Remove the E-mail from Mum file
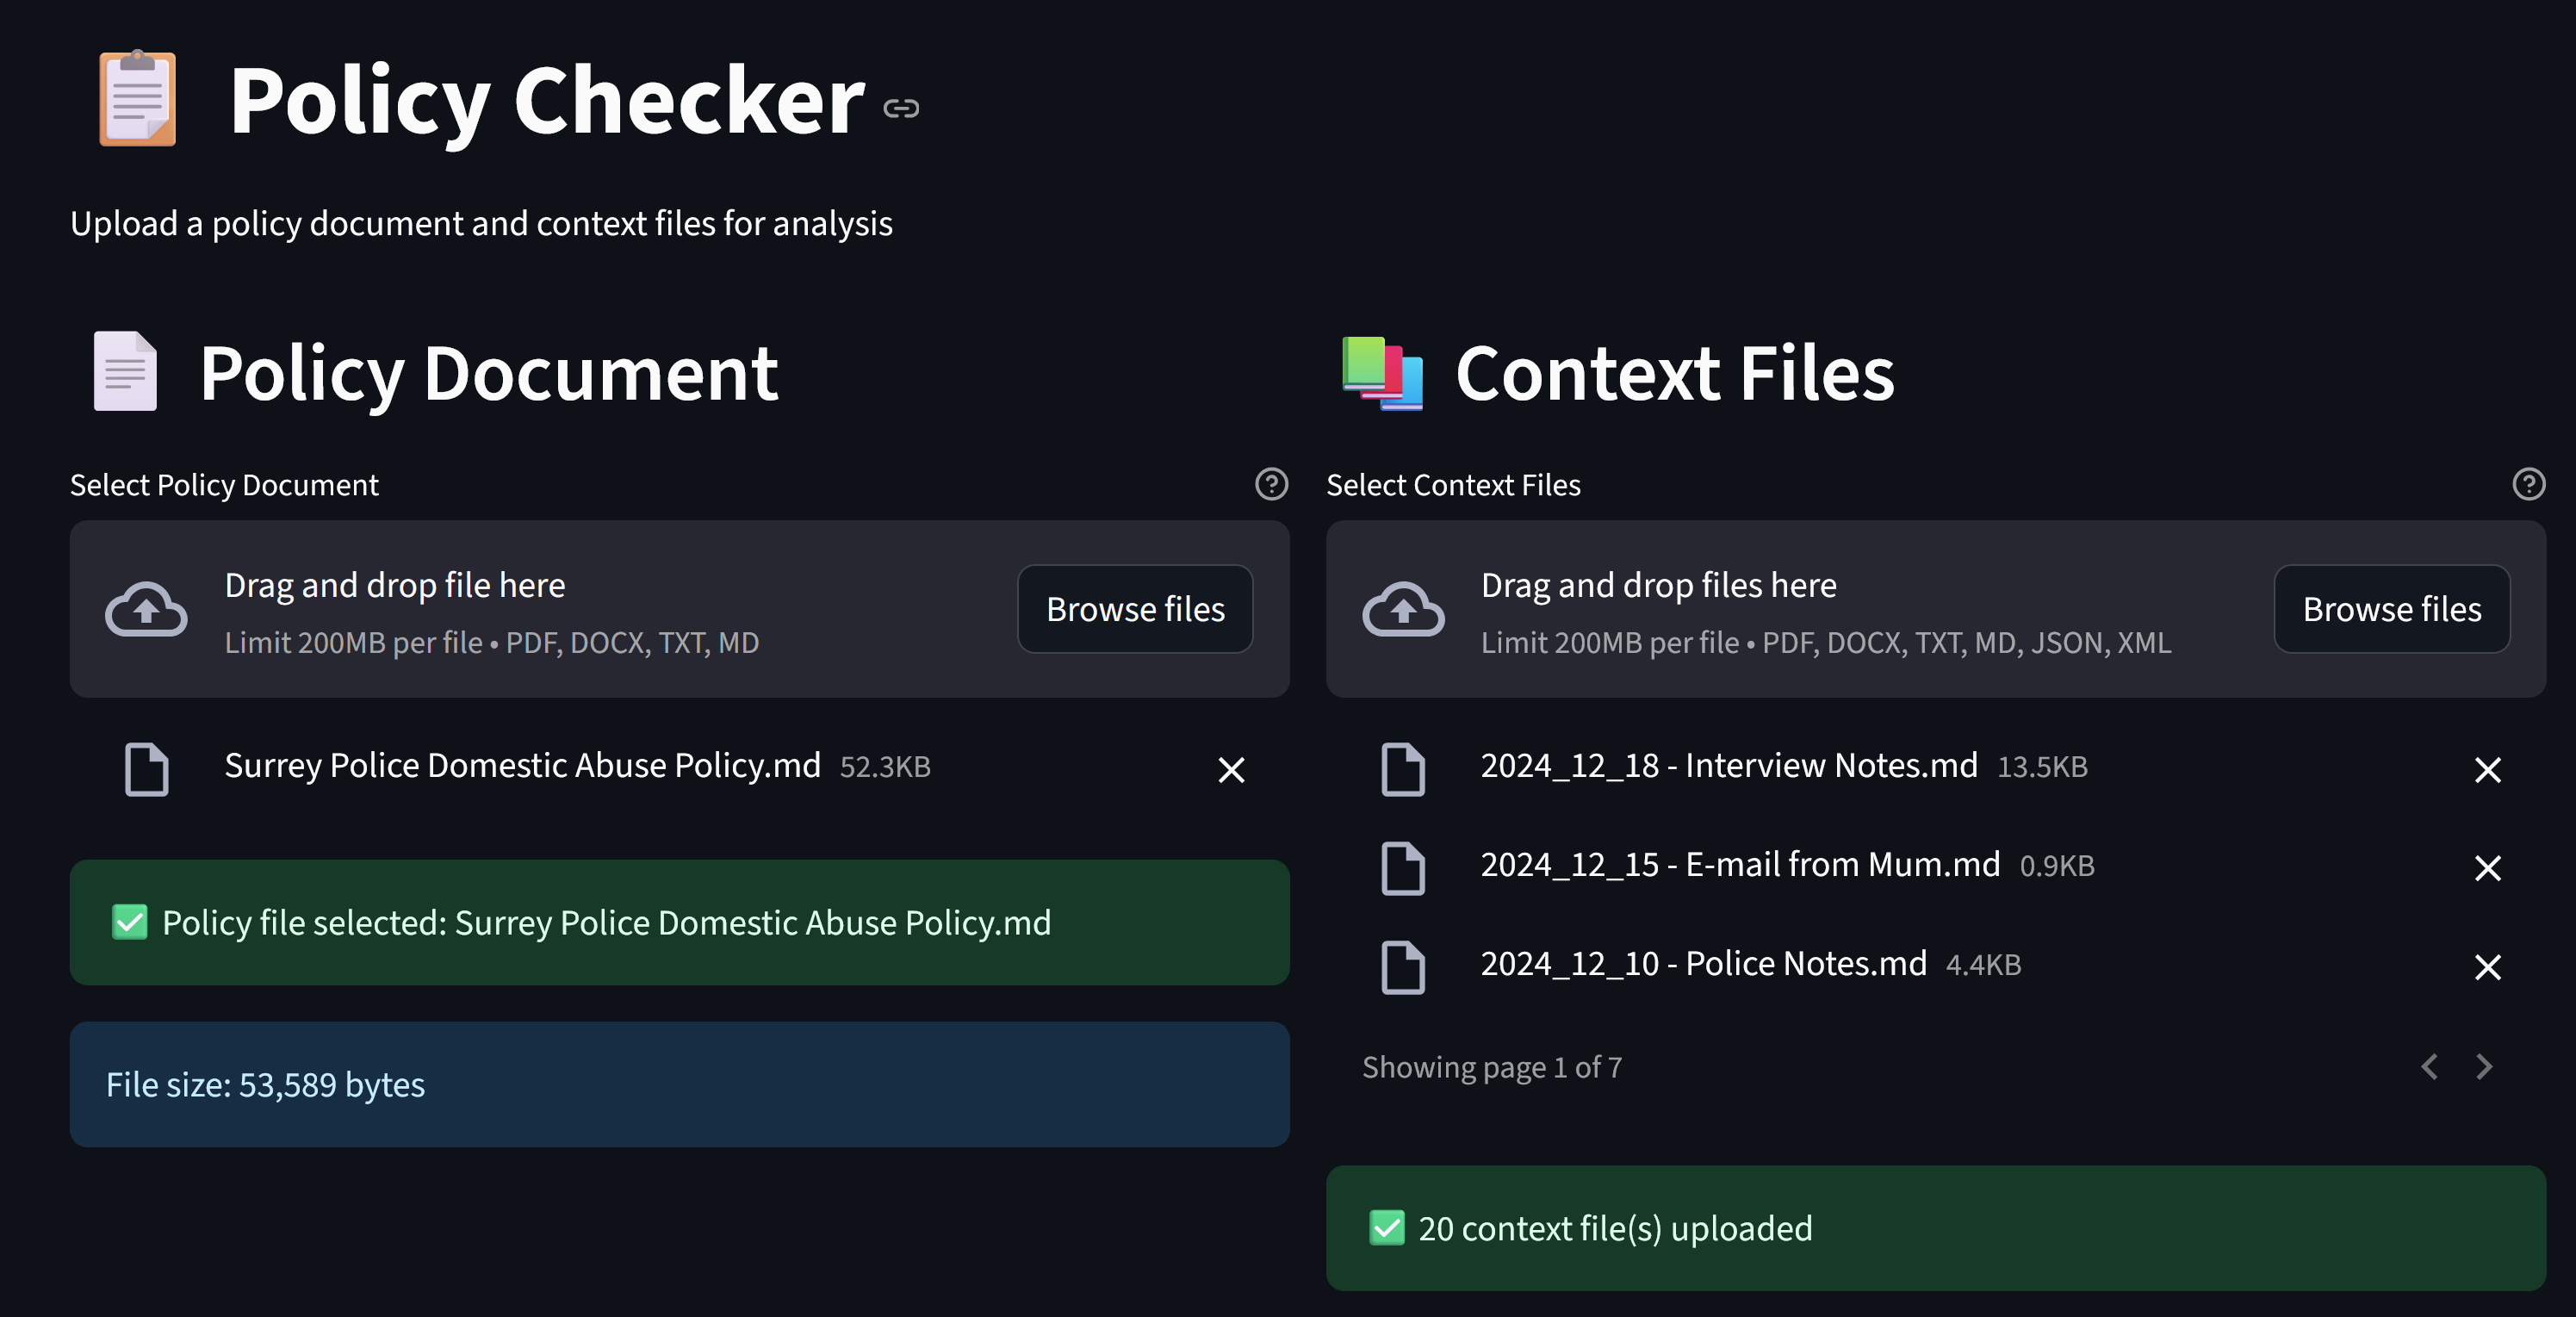Image resolution: width=2576 pixels, height=1317 pixels. coord(2489,867)
